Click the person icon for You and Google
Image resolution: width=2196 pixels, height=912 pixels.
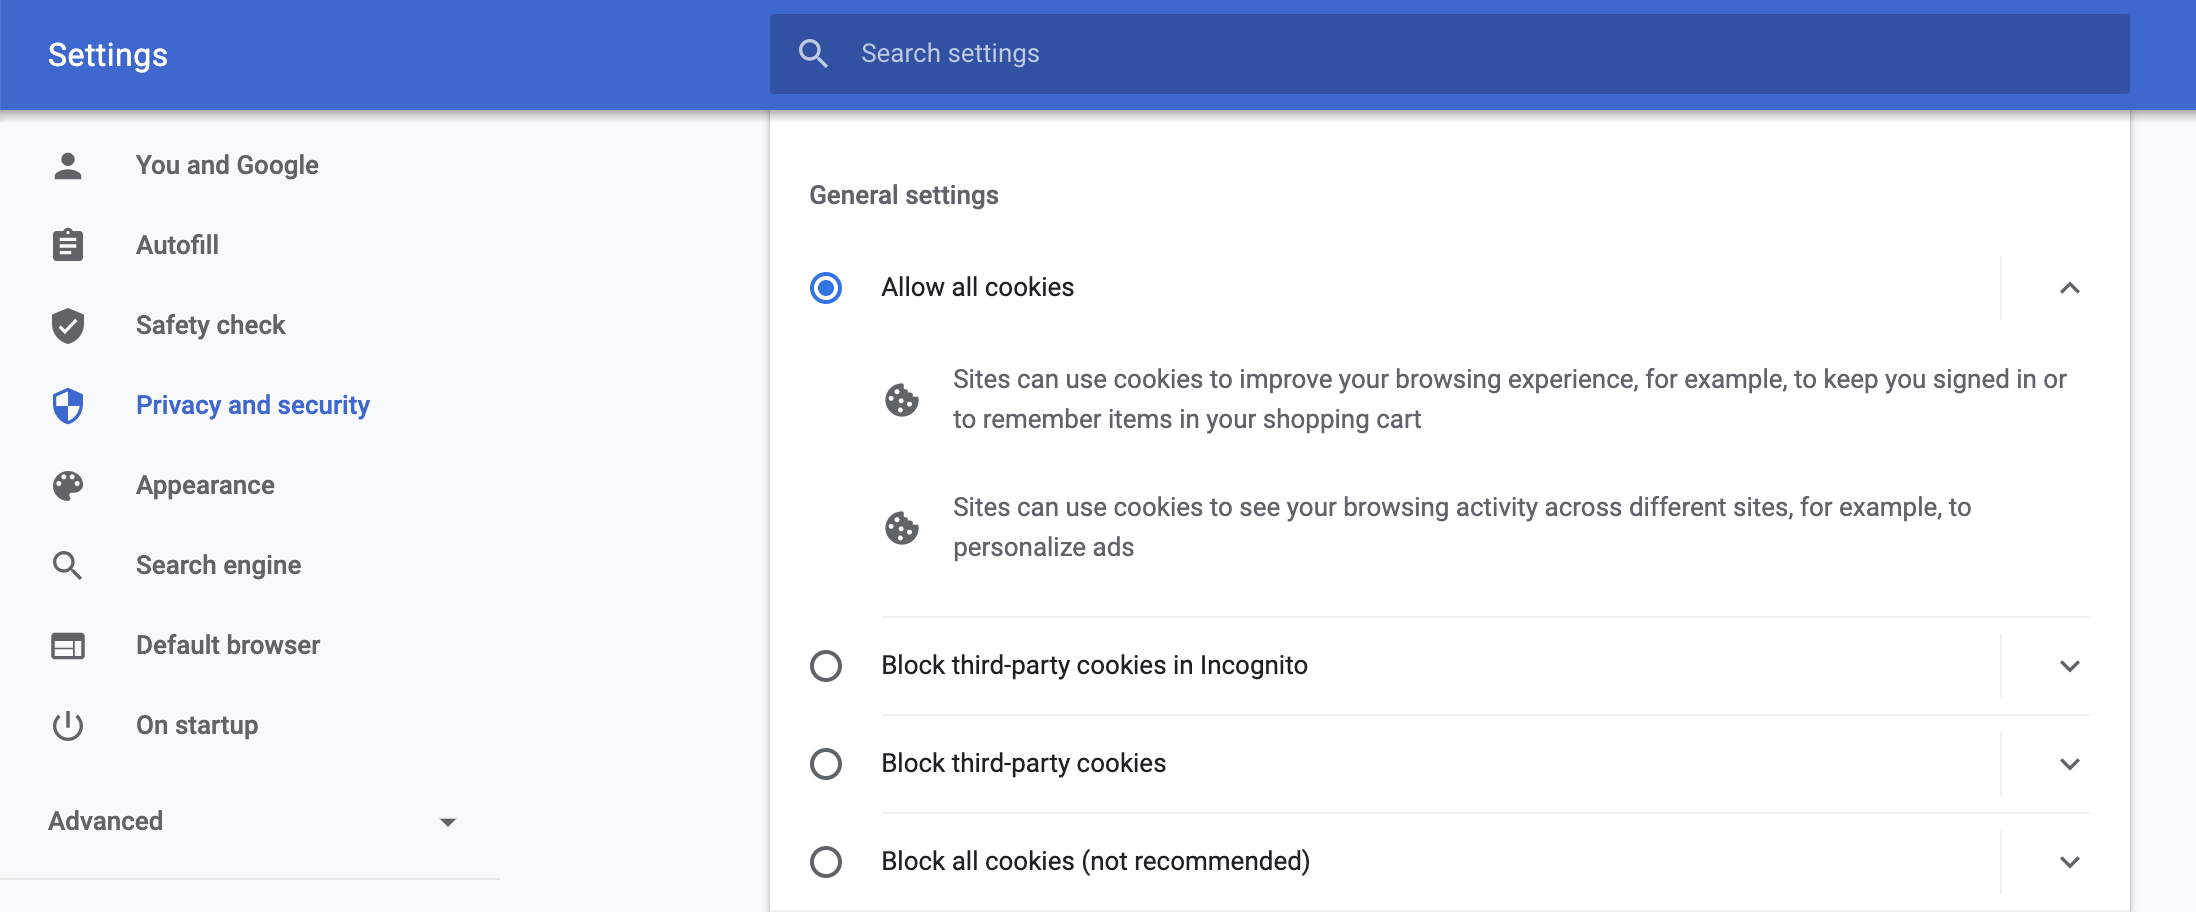(x=68, y=165)
